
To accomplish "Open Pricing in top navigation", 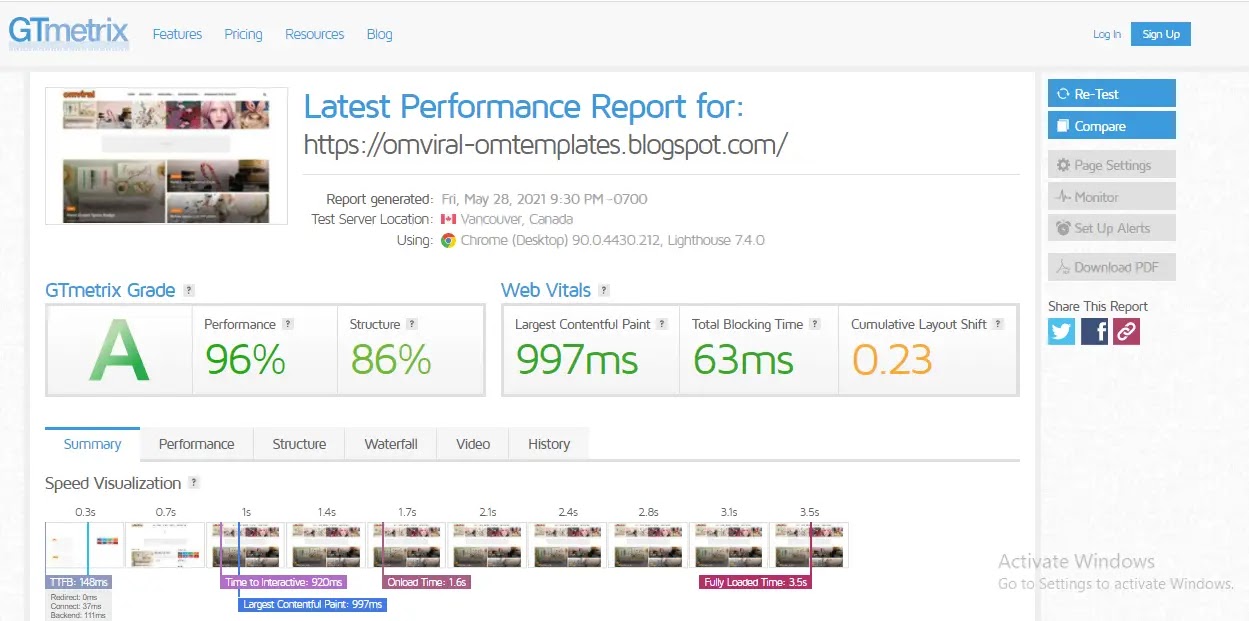I will coord(243,34).
